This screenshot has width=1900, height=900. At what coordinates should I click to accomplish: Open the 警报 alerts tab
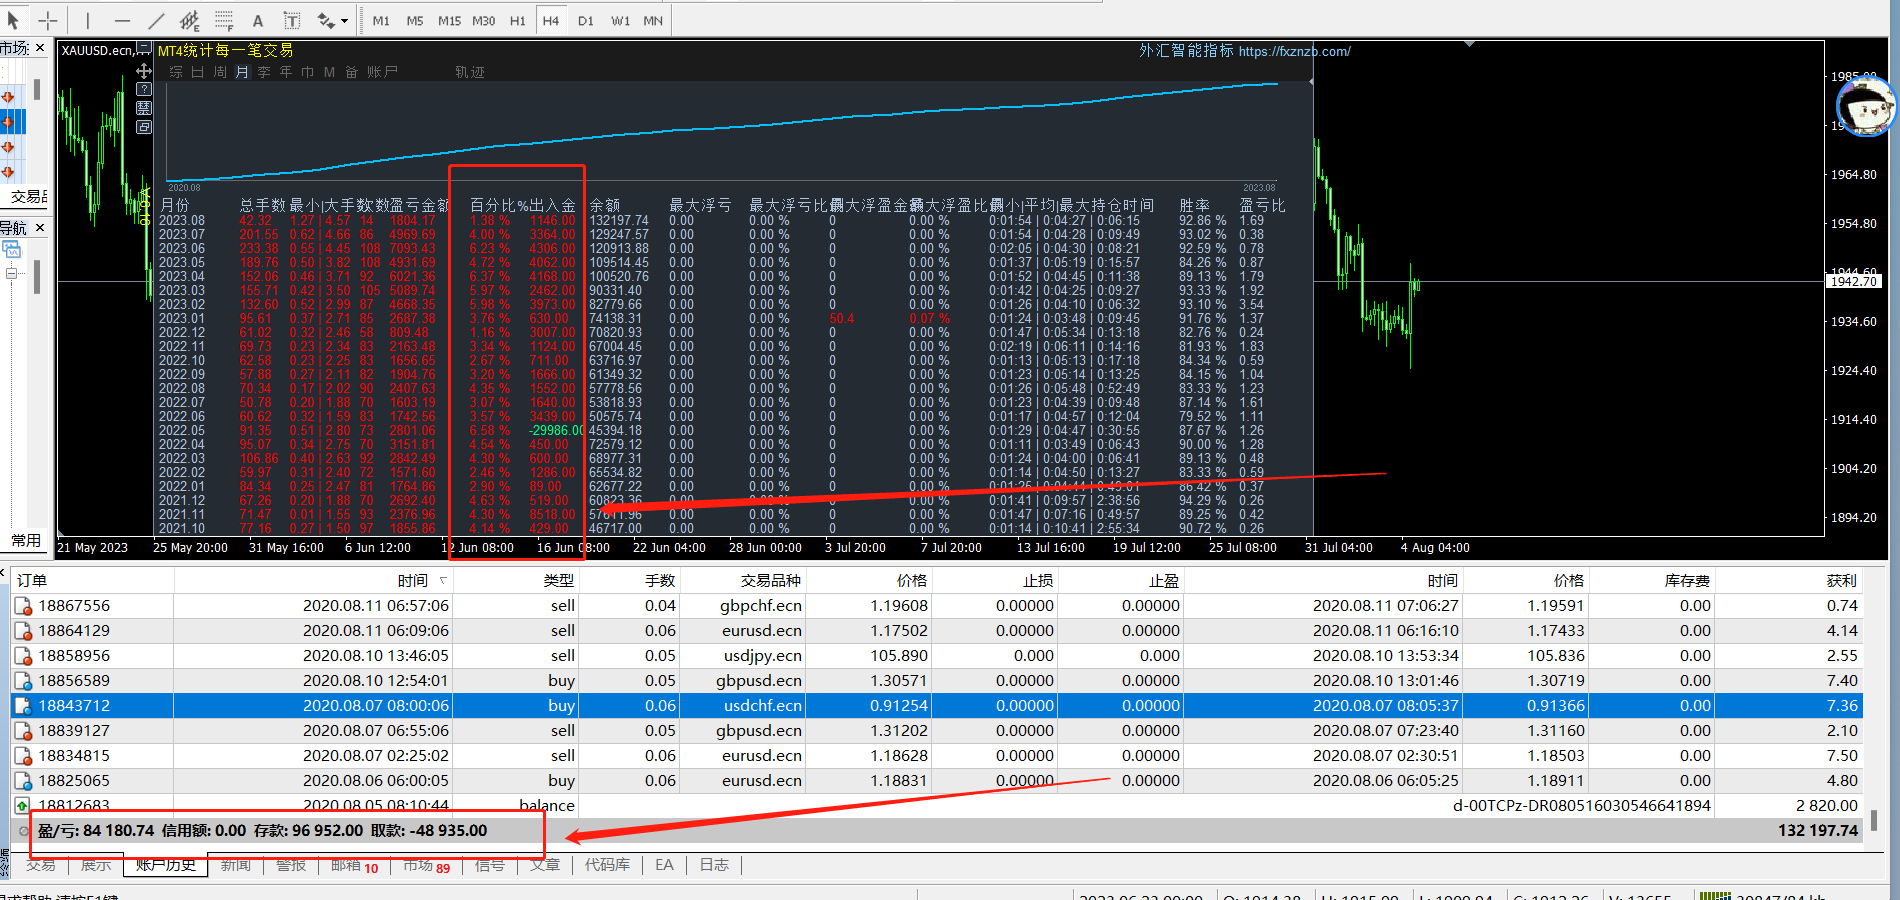point(291,865)
